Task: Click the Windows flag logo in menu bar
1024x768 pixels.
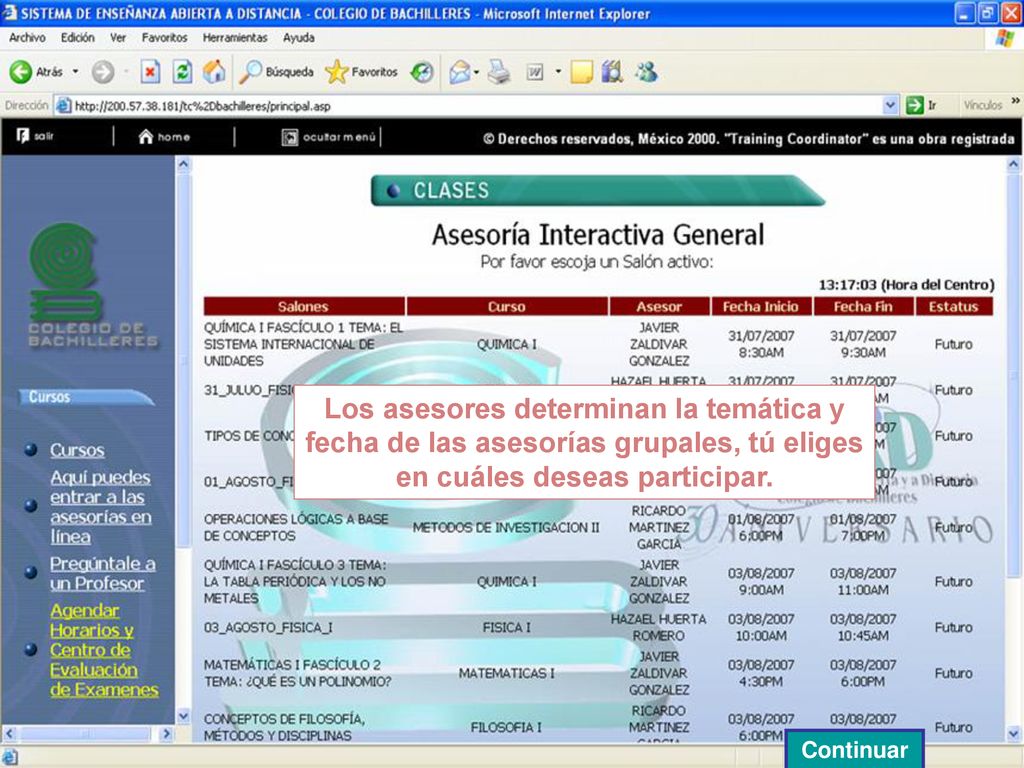Action: [x=1005, y=38]
